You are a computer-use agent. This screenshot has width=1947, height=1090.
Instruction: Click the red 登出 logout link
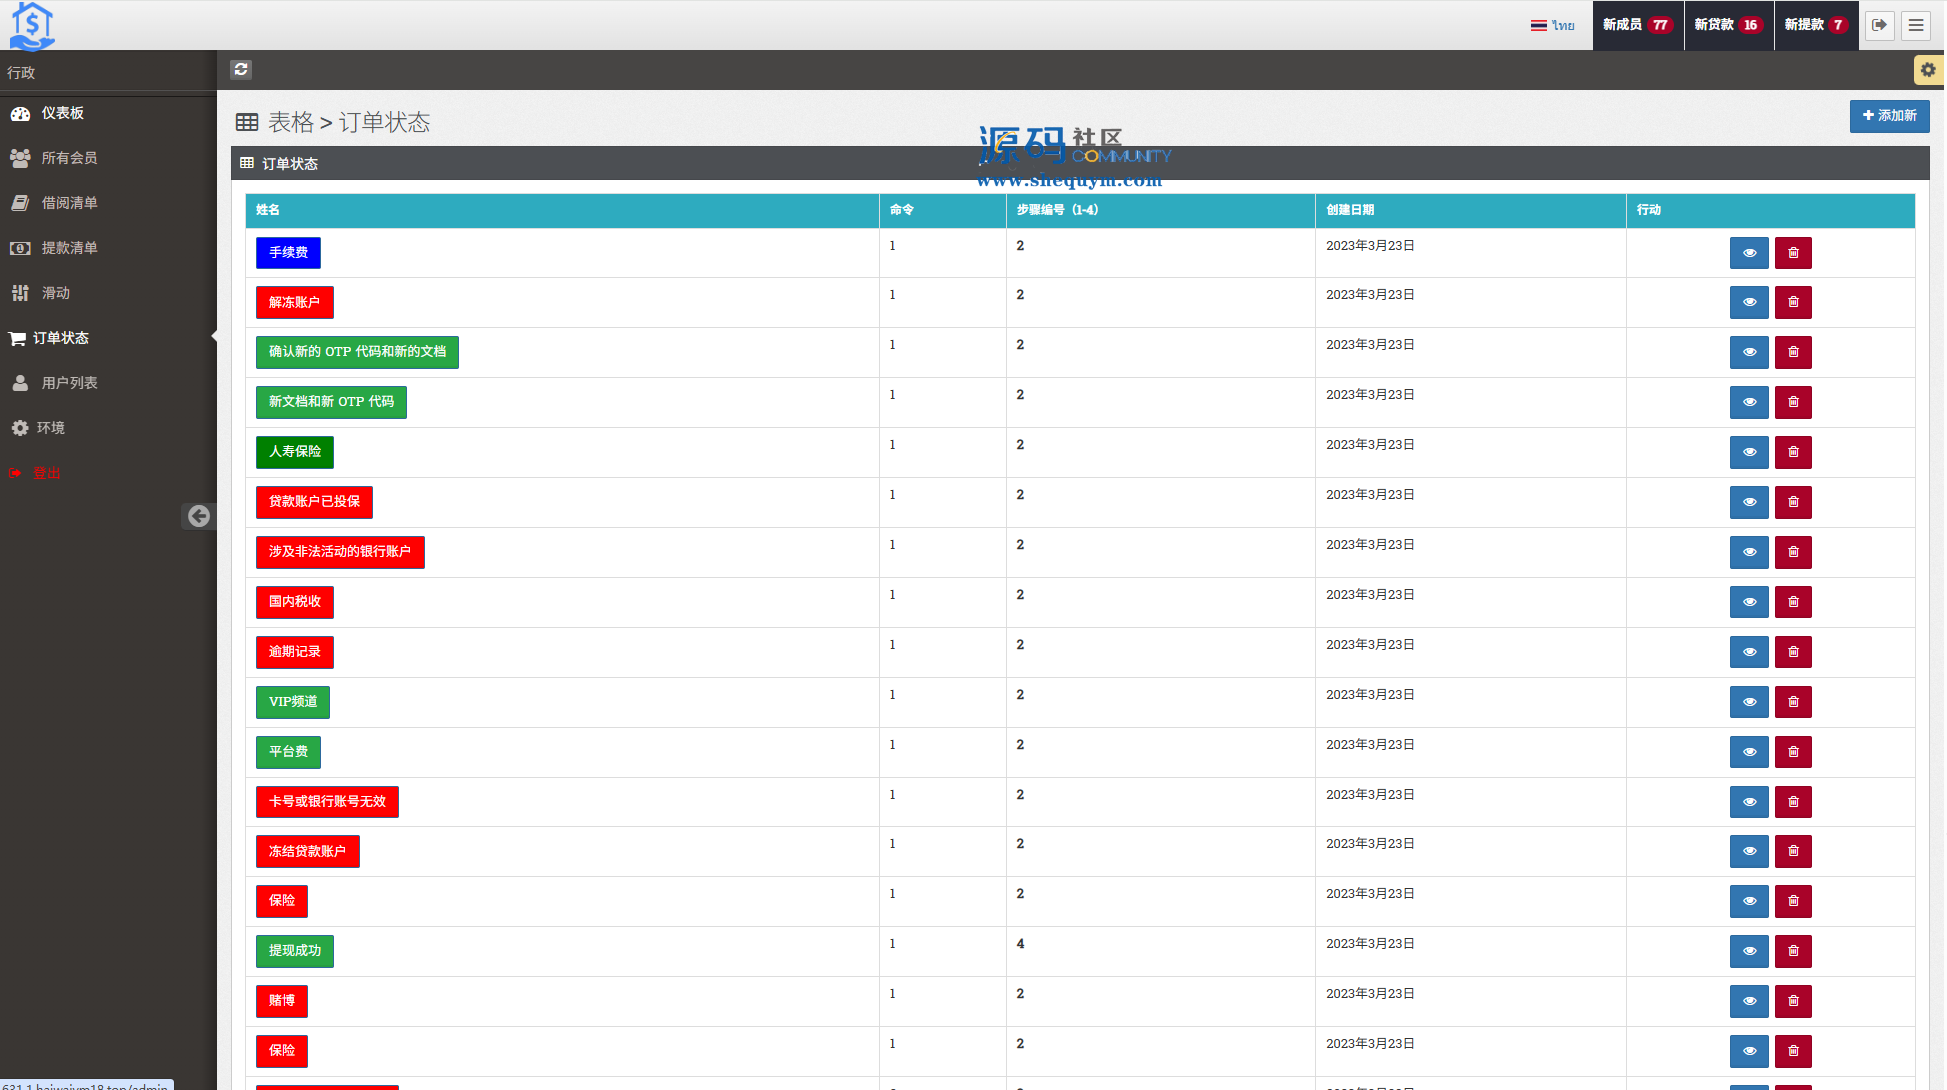point(46,473)
